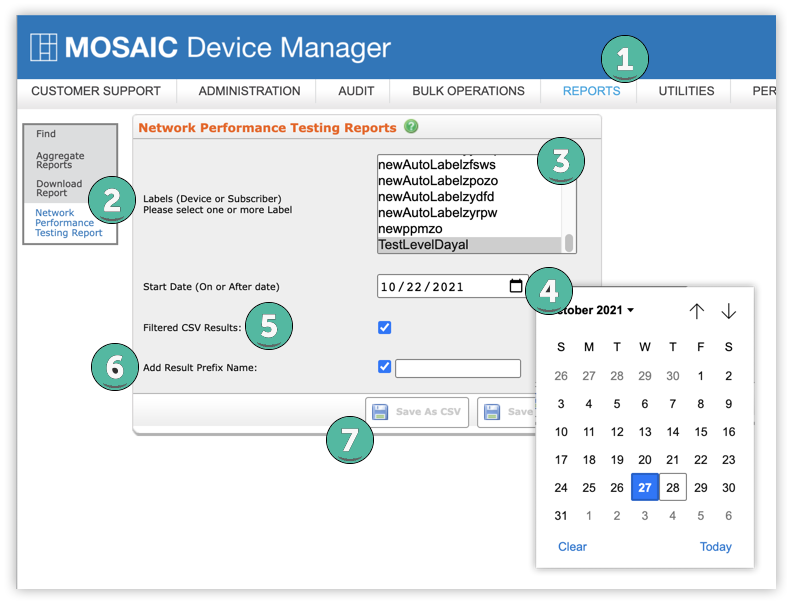The width and height of the screenshot is (787, 605).
Task: Pick October 20 in the calendar
Action: tap(645, 459)
